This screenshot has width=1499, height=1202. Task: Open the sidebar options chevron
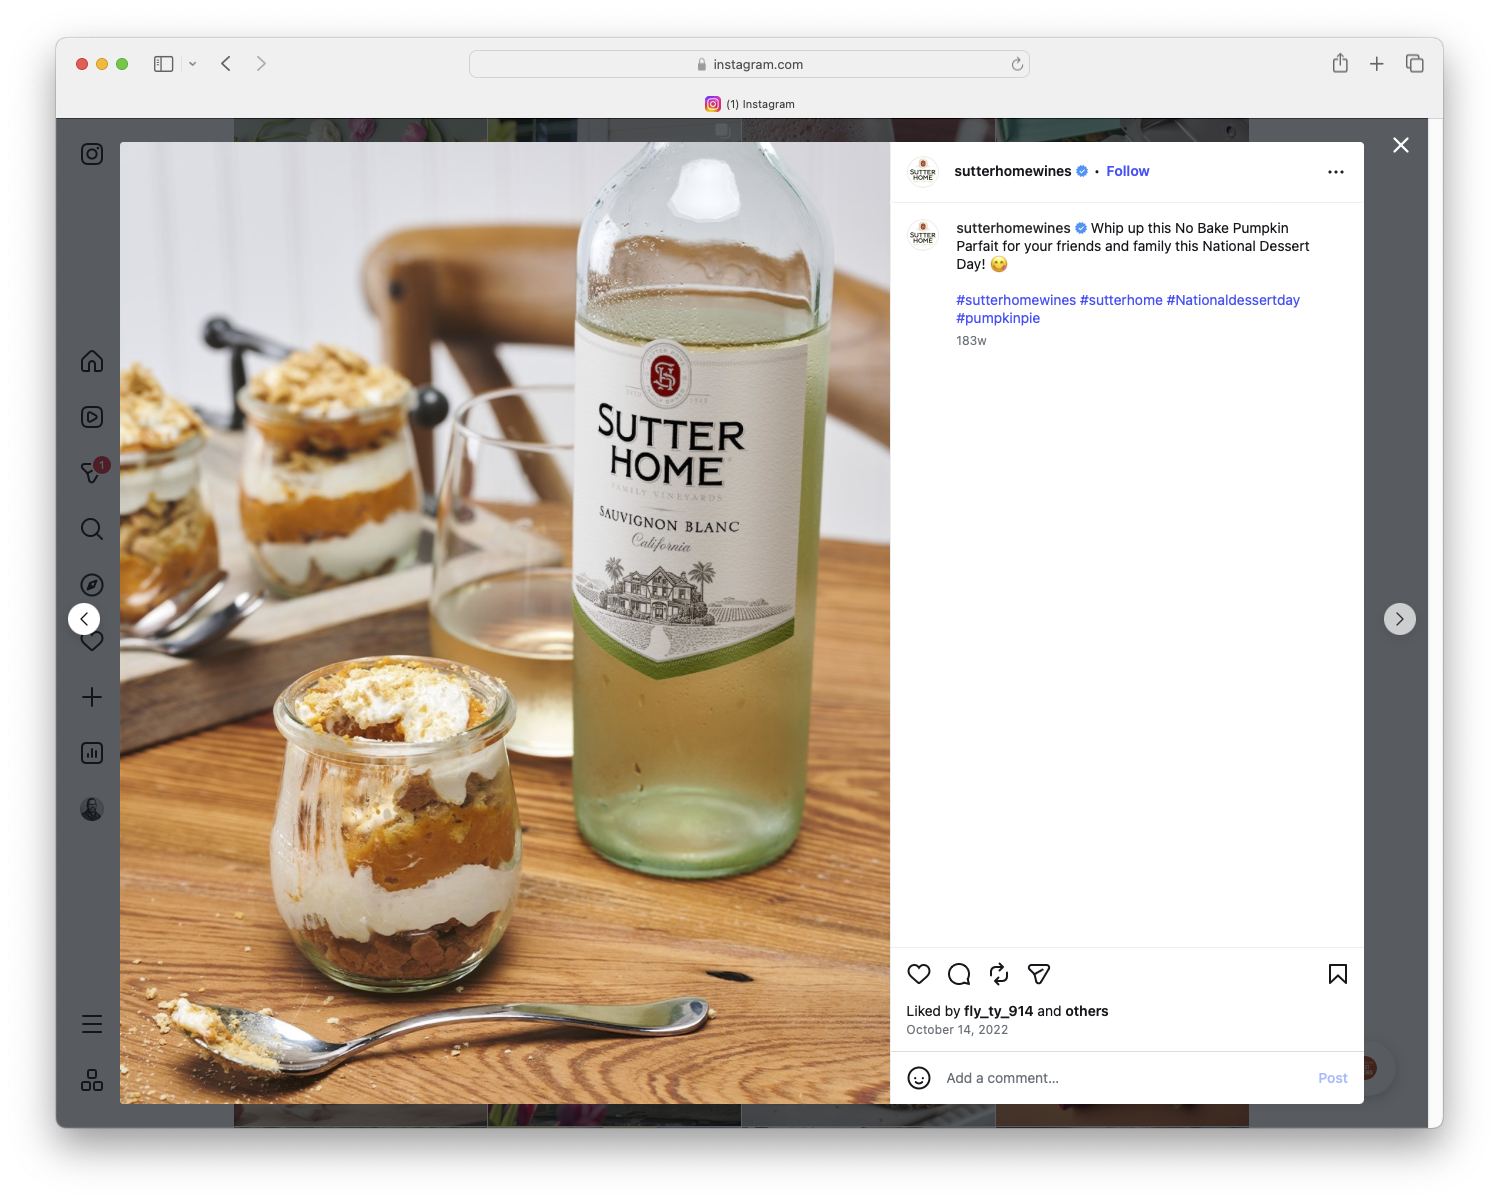(192, 63)
